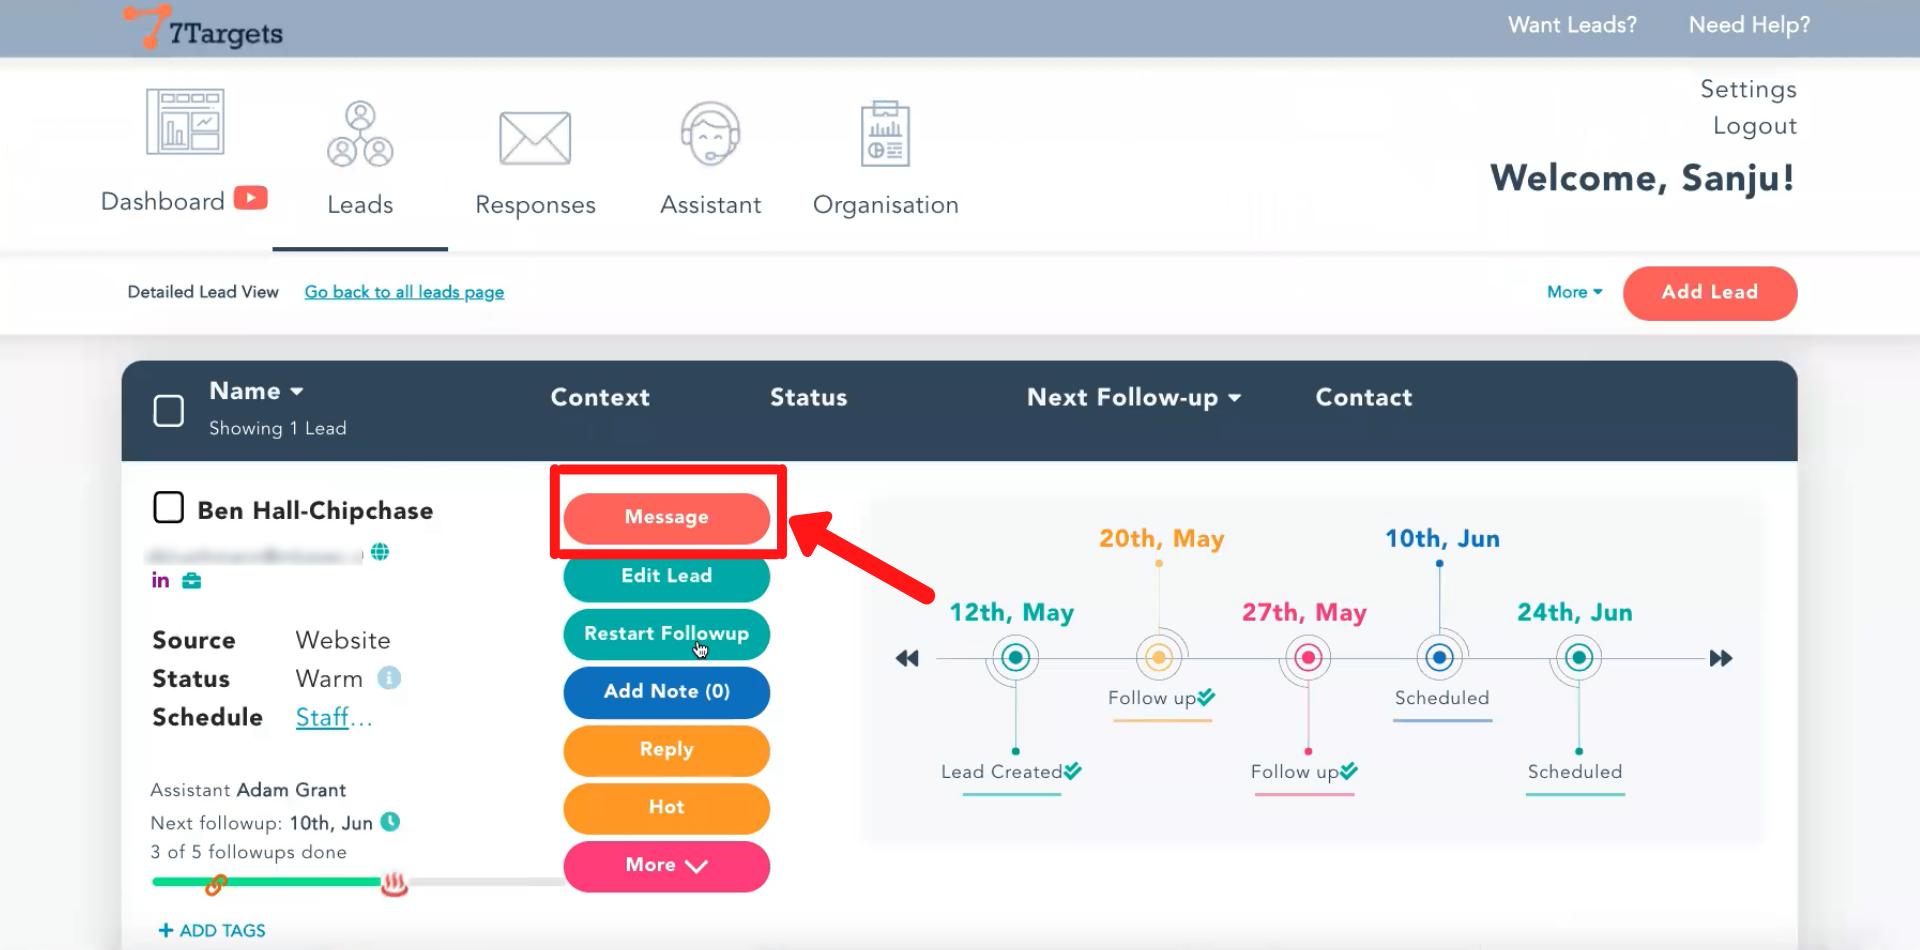
Task: Expand the pink More actions button
Action: point(666,865)
